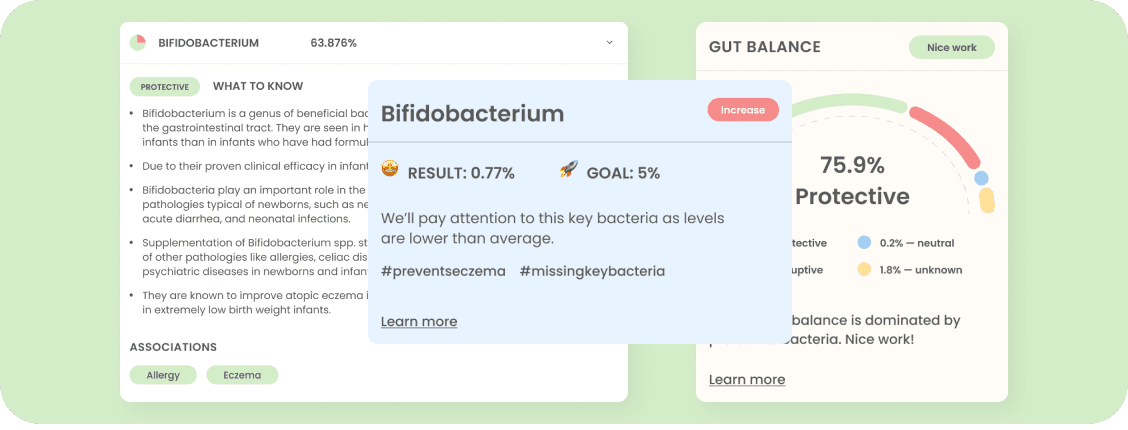Click the blue dot on the gauge arc
Image resolution: width=1128 pixels, height=430 pixels.
coord(981,178)
